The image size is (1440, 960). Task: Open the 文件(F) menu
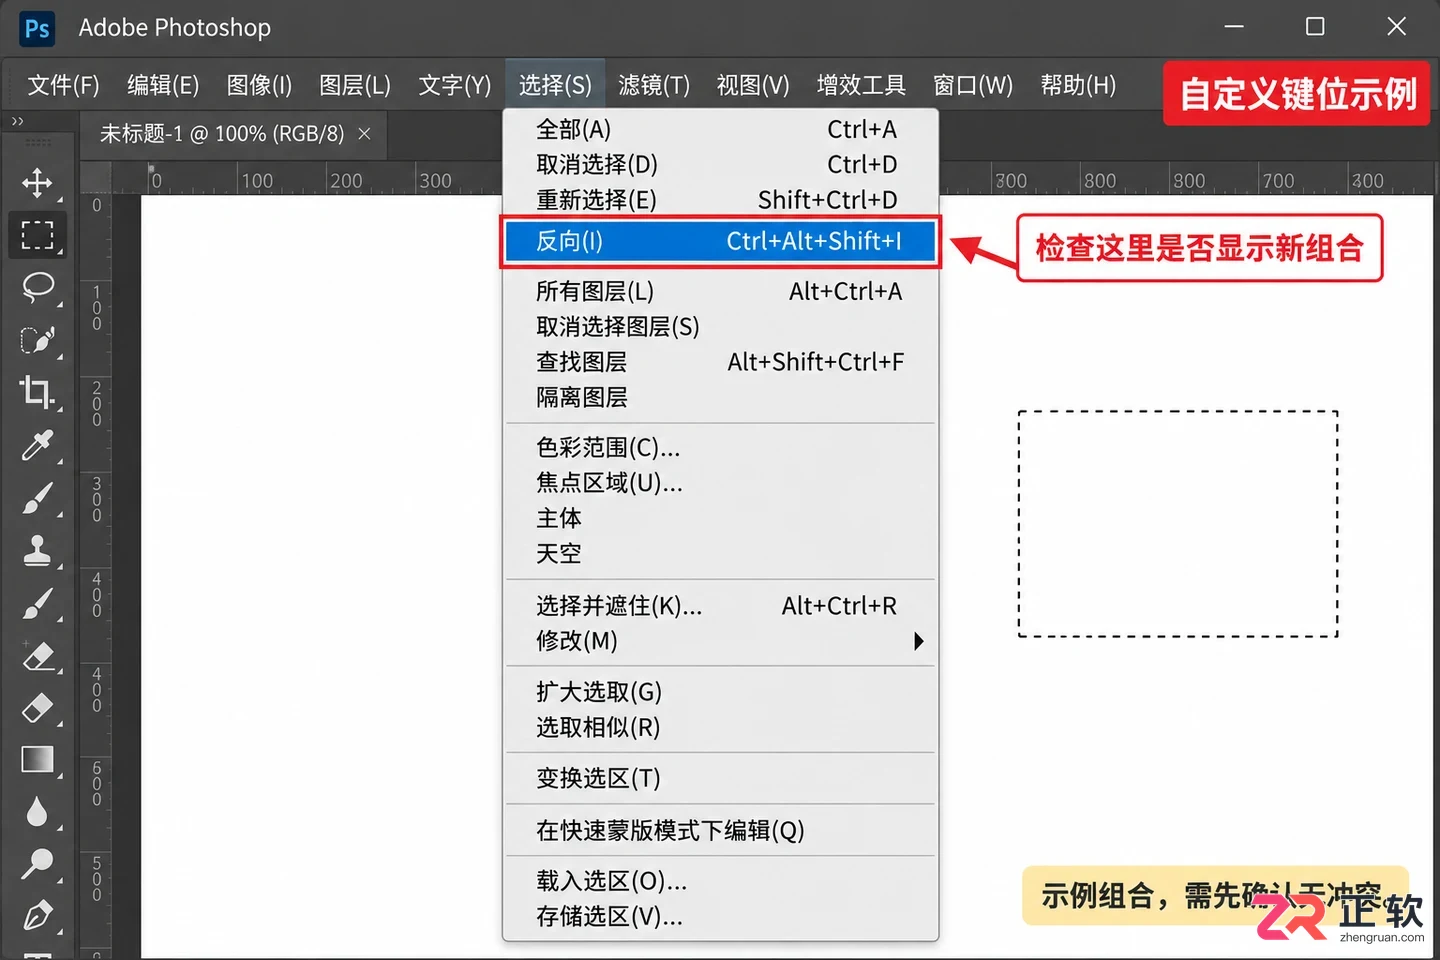coord(63,85)
